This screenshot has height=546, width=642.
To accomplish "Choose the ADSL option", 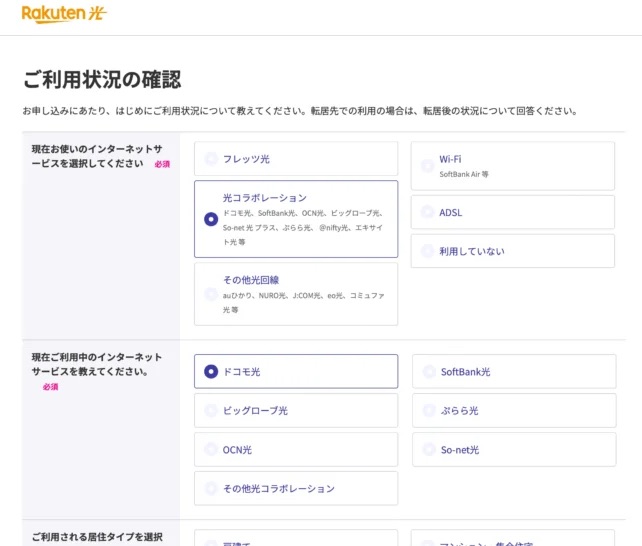I will coord(513,212).
